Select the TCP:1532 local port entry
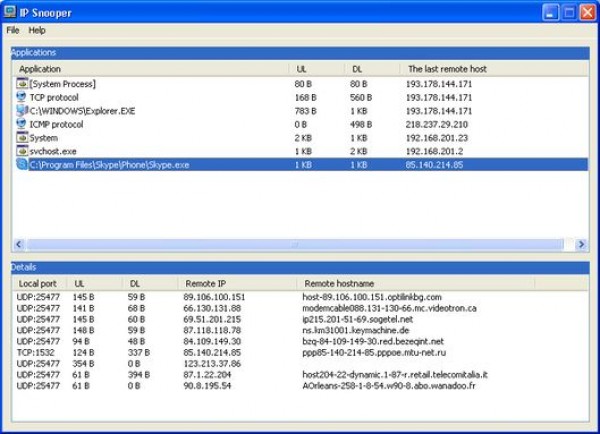Viewport: 600px width, 434px height. click(x=36, y=352)
